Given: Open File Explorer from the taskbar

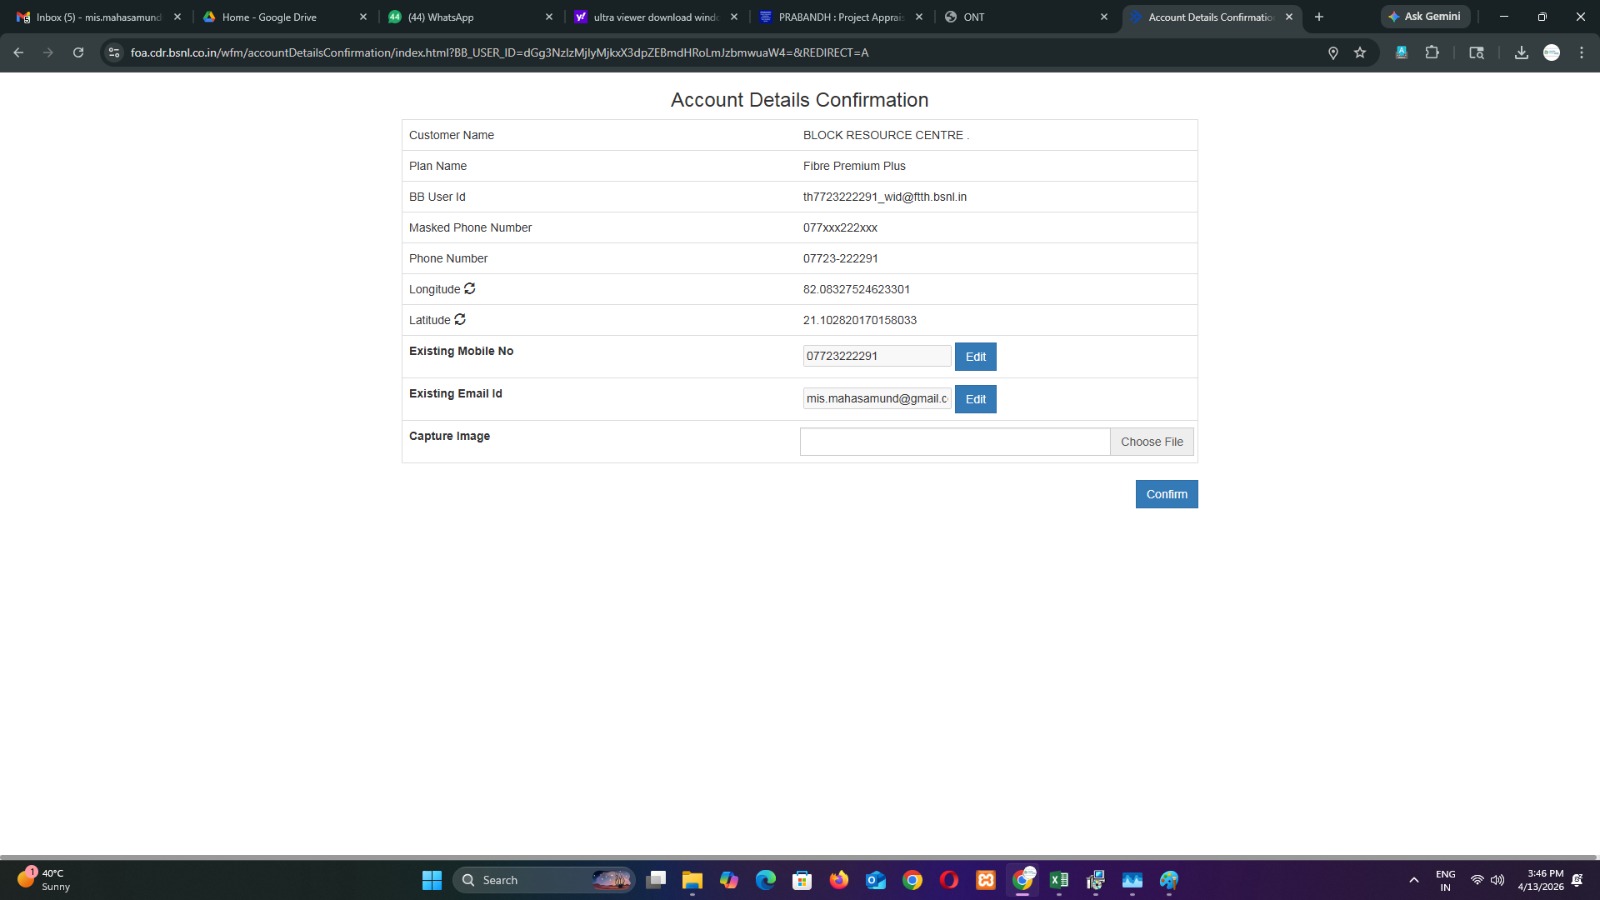Looking at the screenshot, I should [692, 880].
